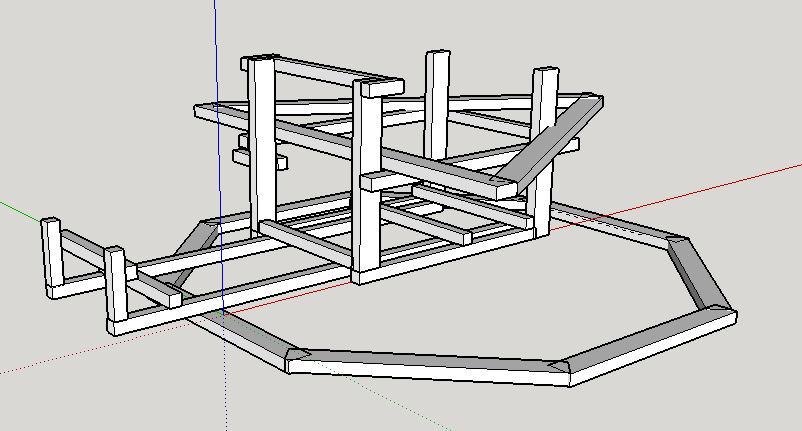Select the long bottom runner at front left
Image resolution: width=802 pixels, height=431 pixels.
(230, 298)
